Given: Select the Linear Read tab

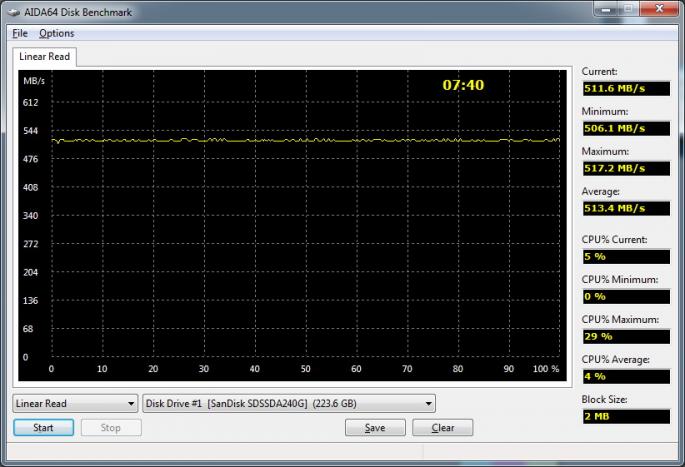Looking at the screenshot, I should click(45, 57).
